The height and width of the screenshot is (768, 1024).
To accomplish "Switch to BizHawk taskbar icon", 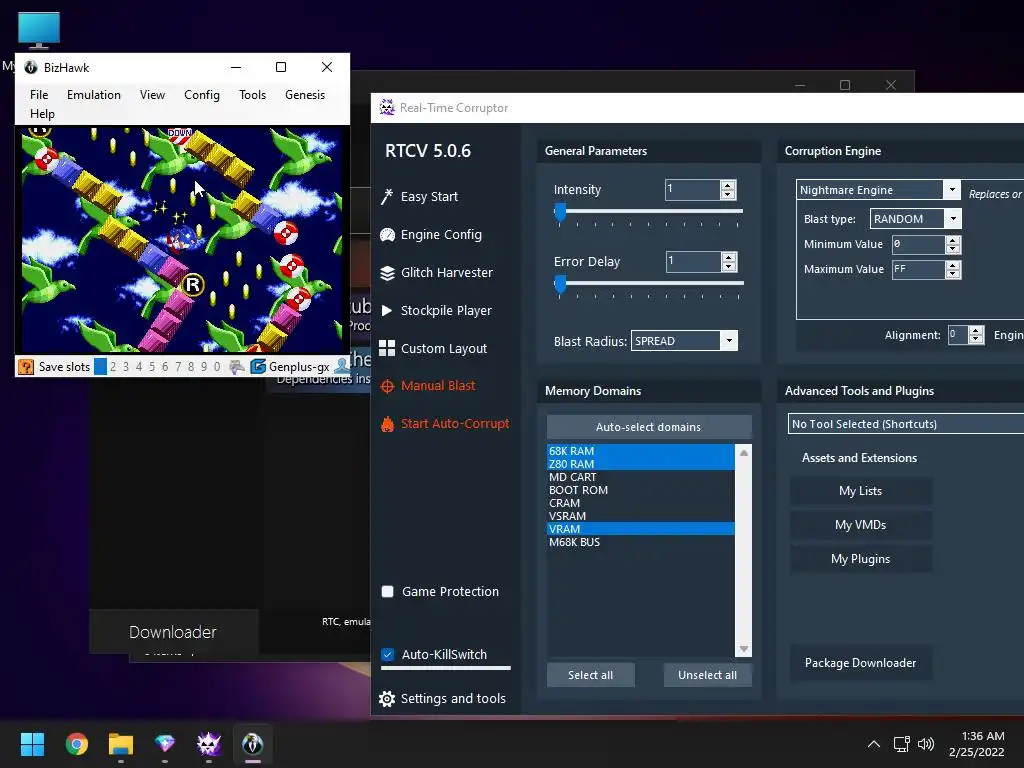I will (253, 744).
